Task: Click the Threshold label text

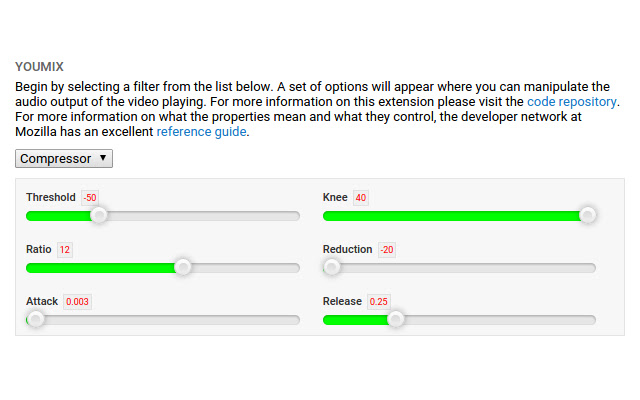Action: pos(50,197)
